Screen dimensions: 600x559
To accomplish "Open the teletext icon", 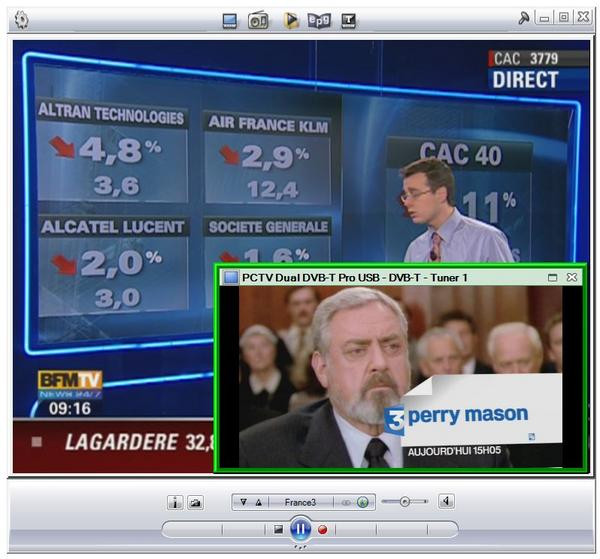I will click(348, 21).
